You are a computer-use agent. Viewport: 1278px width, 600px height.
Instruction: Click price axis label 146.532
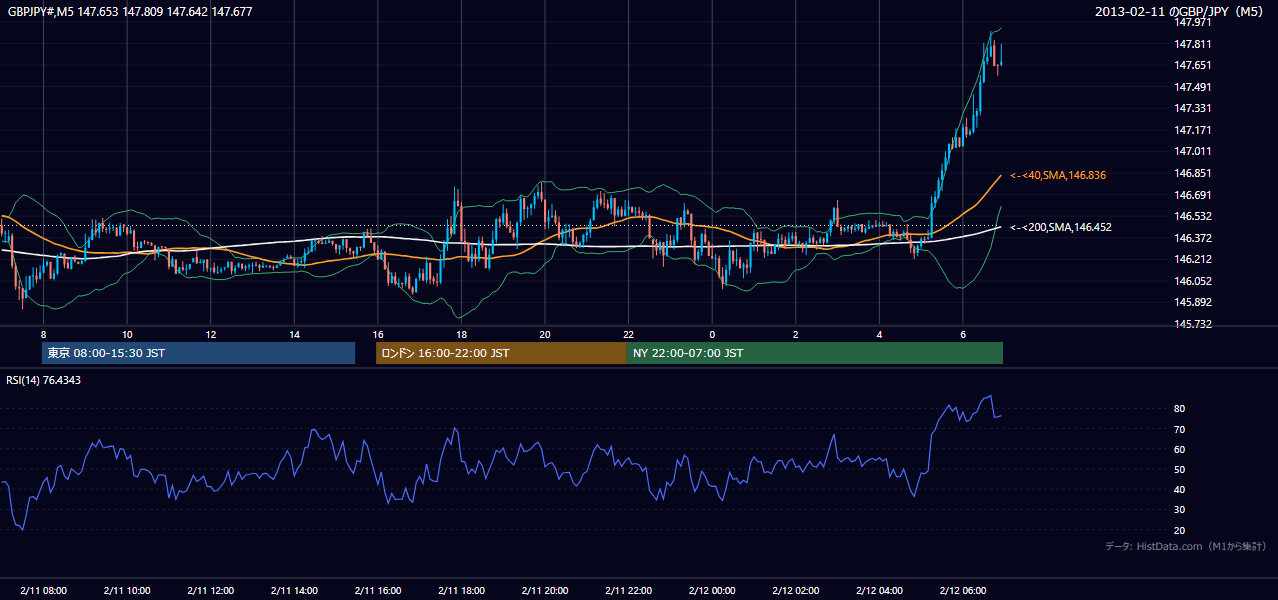[x=1192, y=216]
